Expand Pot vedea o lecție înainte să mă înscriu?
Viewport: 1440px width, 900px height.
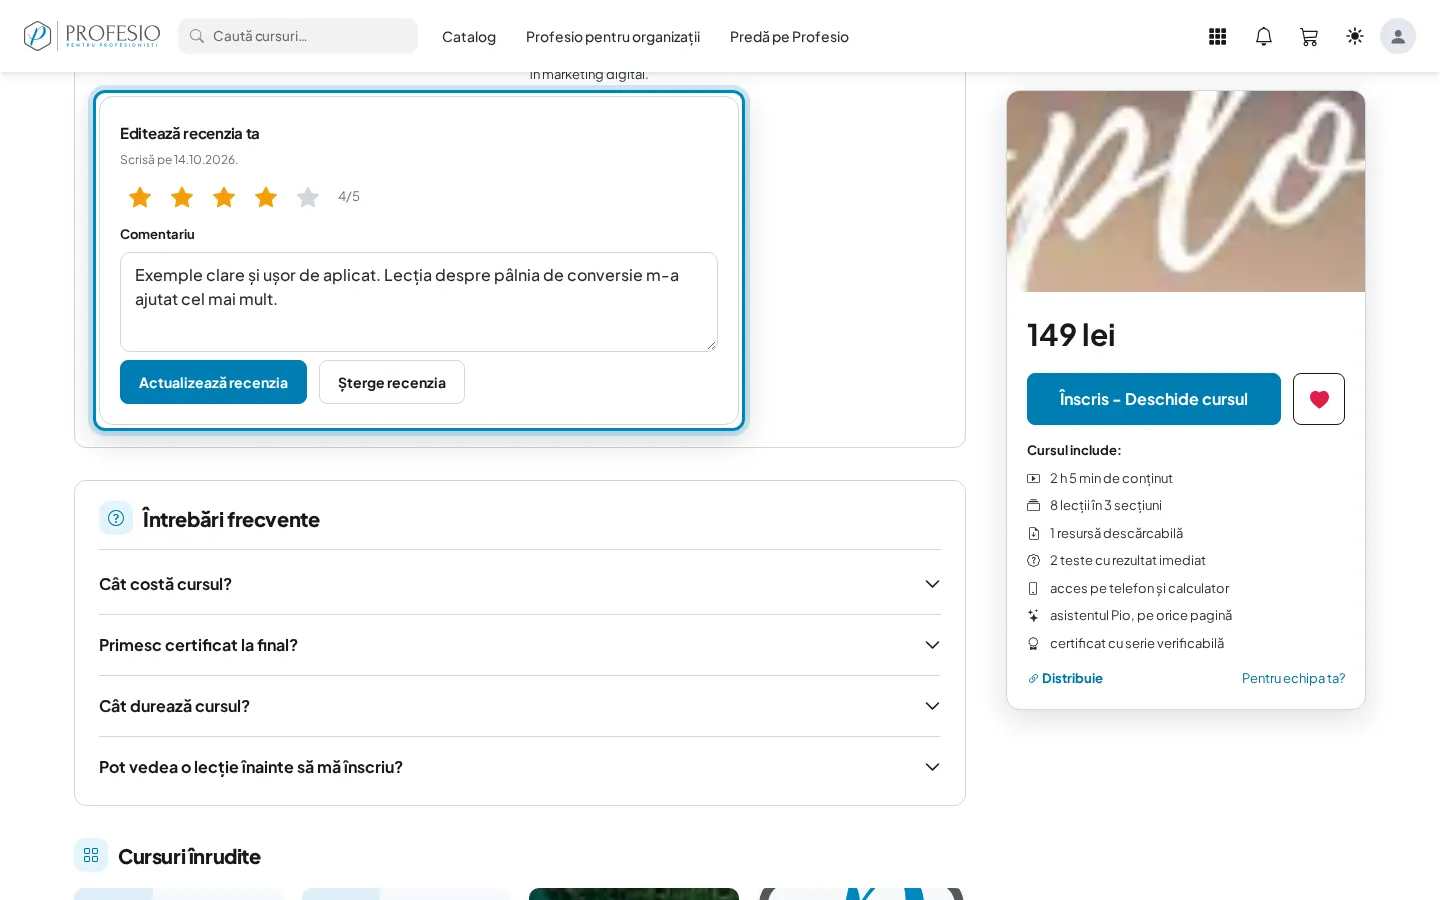pyautogui.click(x=520, y=767)
